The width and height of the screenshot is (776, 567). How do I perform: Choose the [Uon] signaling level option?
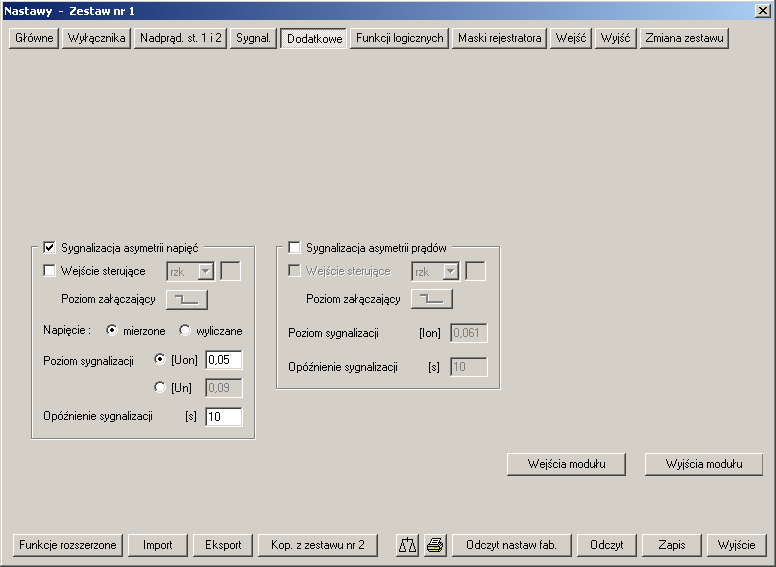(159, 360)
